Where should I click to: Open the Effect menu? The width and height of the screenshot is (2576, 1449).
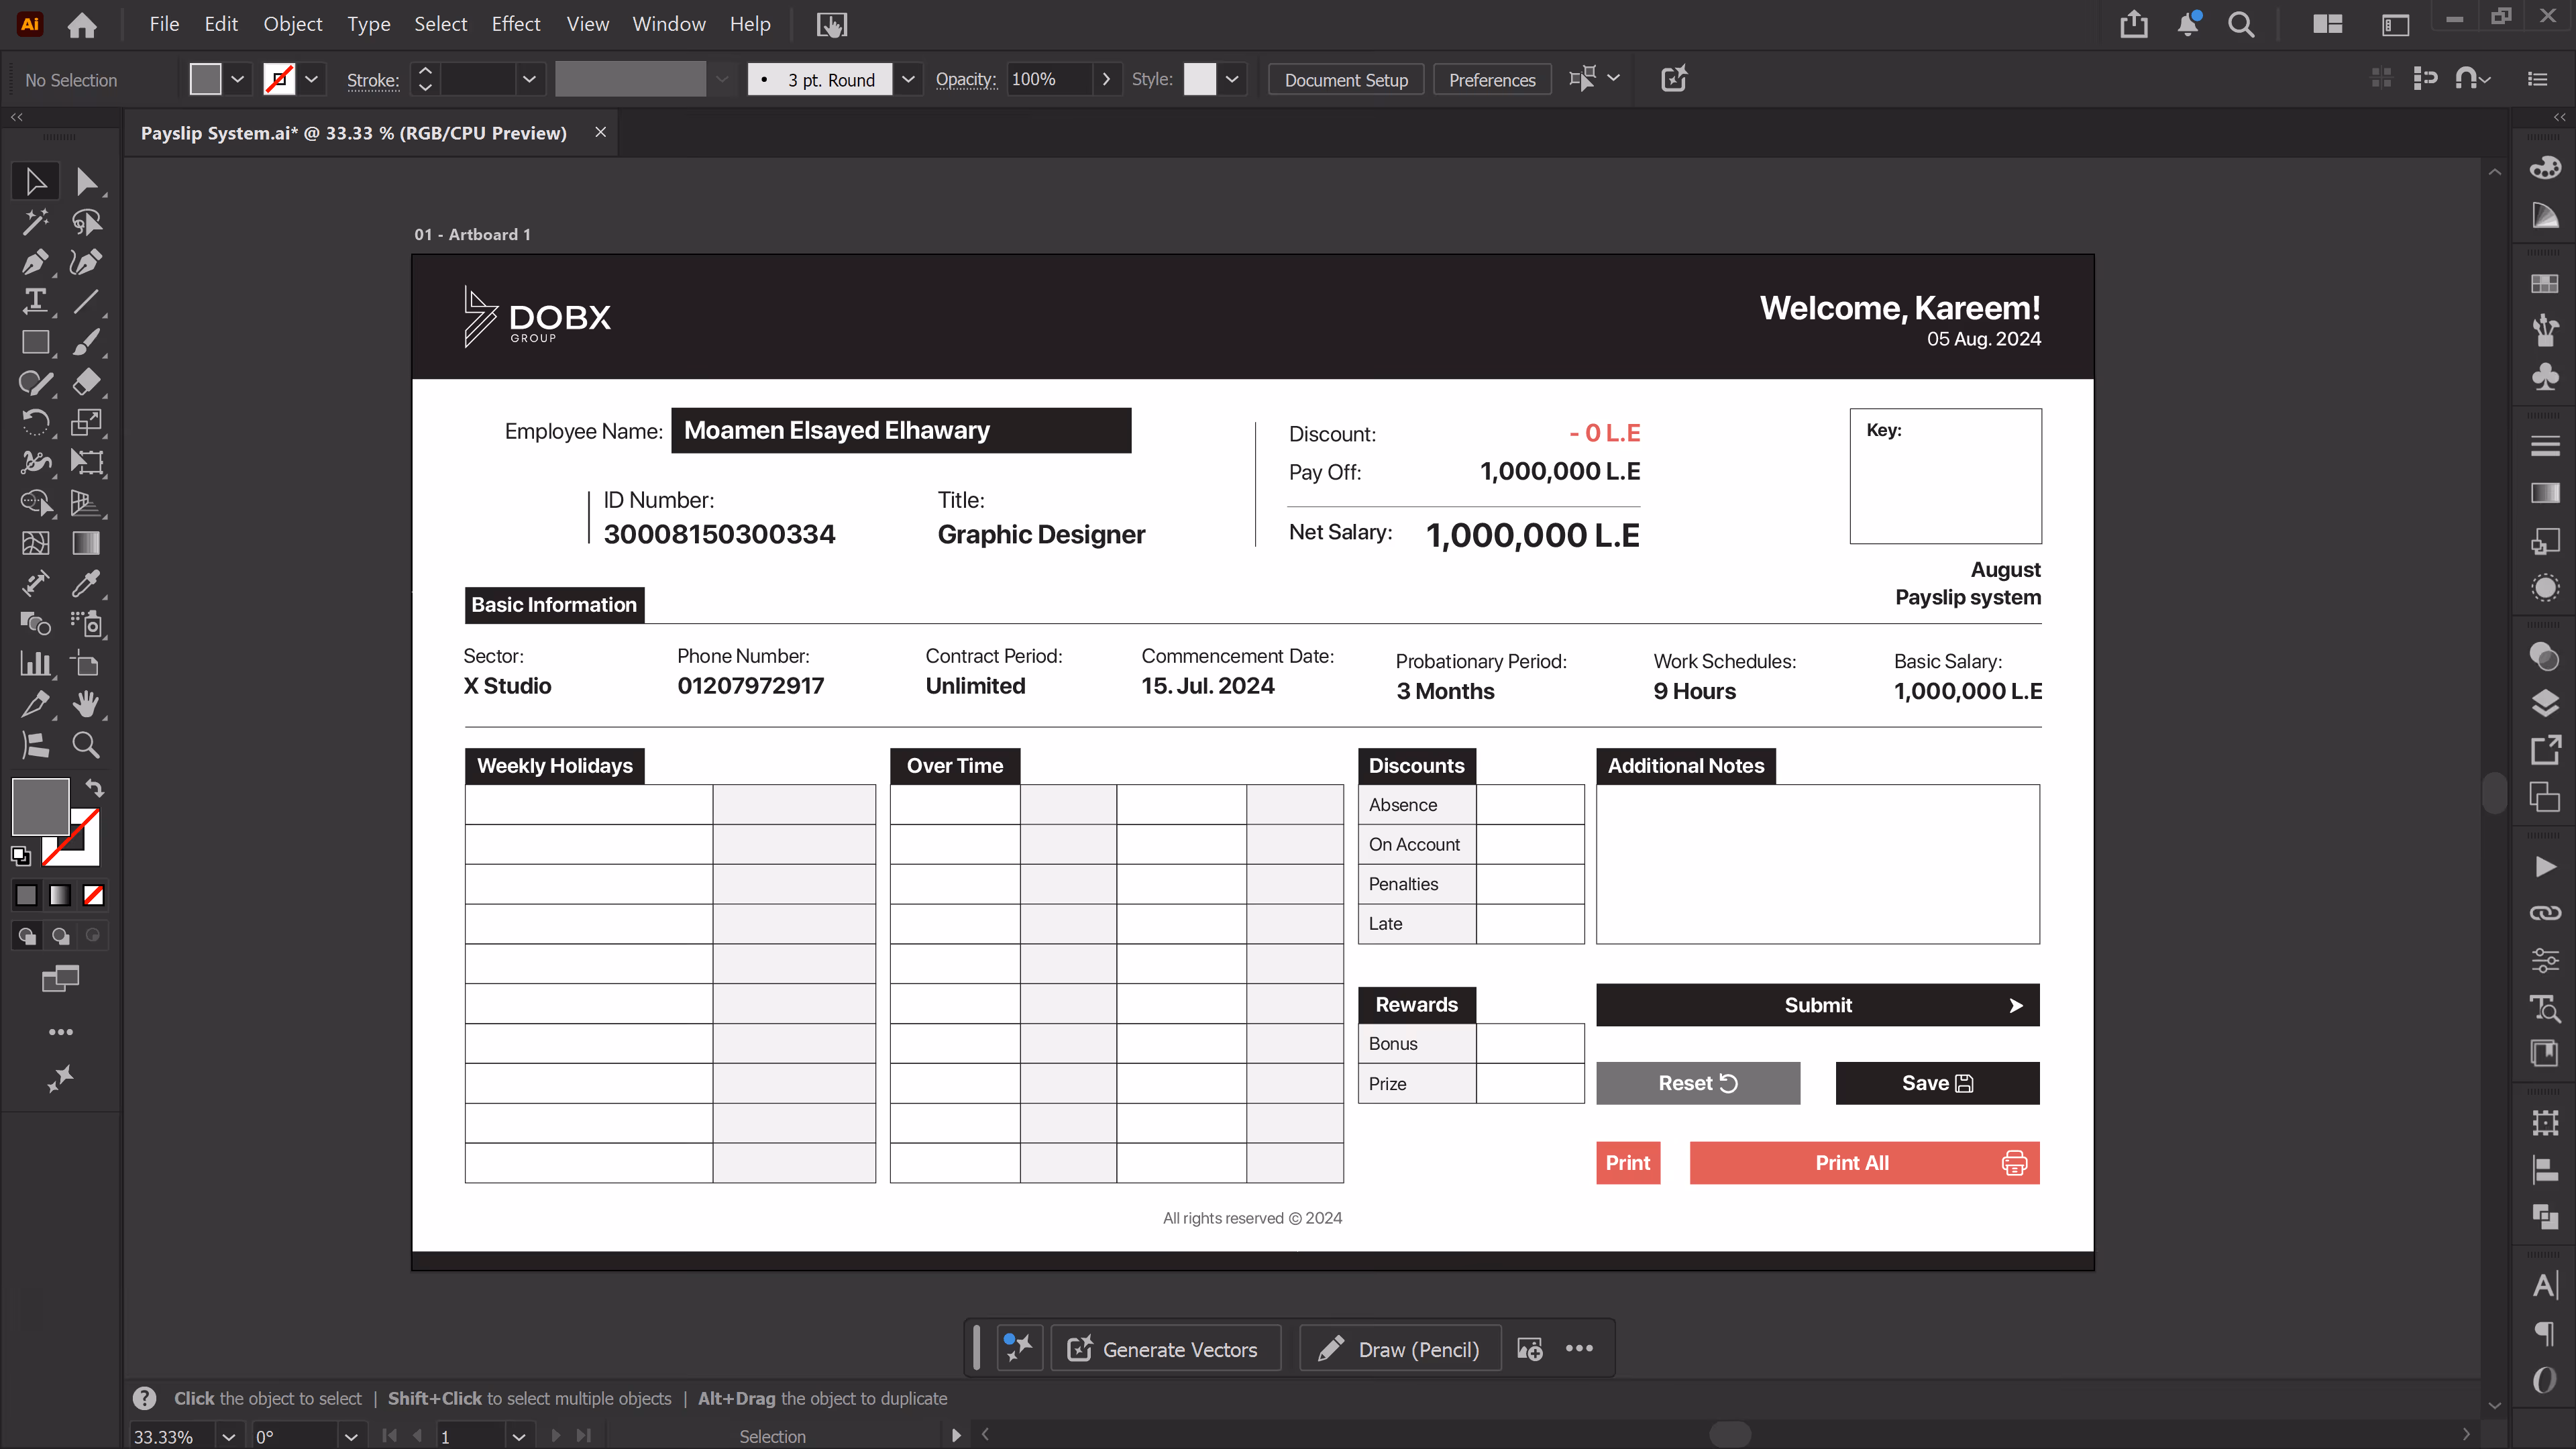click(515, 24)
